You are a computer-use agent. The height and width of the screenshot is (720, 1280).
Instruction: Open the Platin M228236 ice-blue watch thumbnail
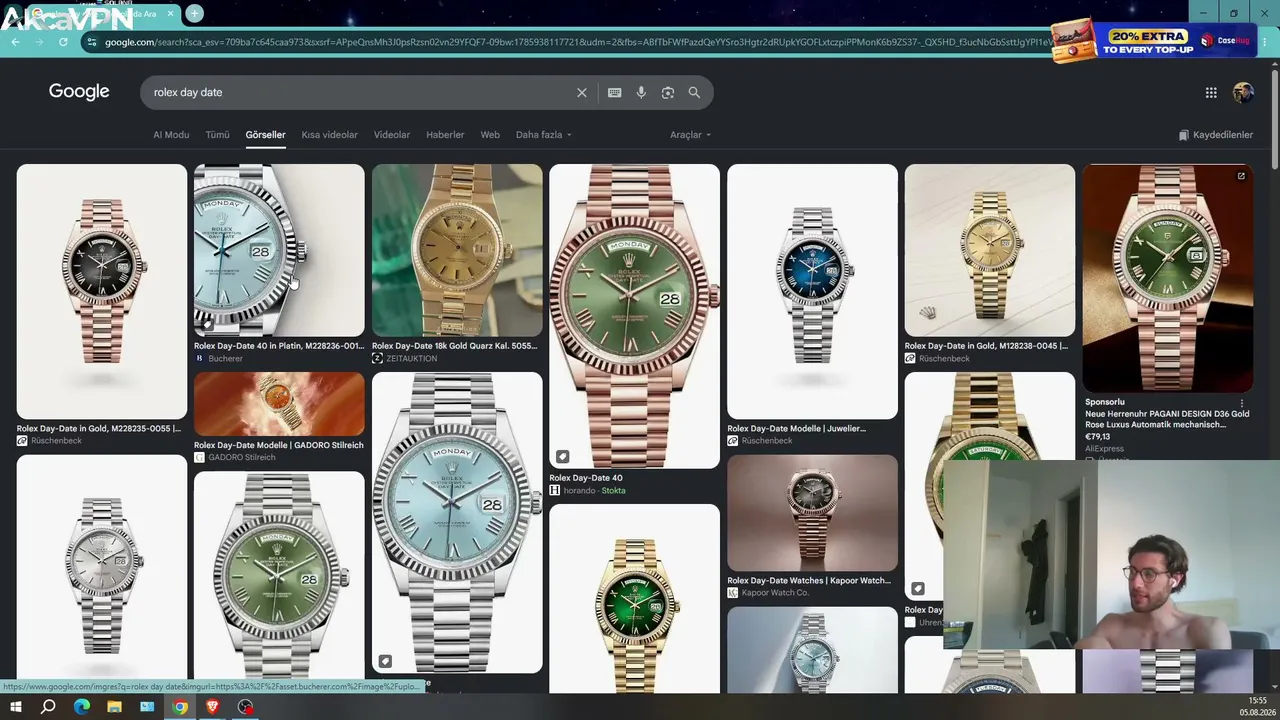[x=279, y=250]
